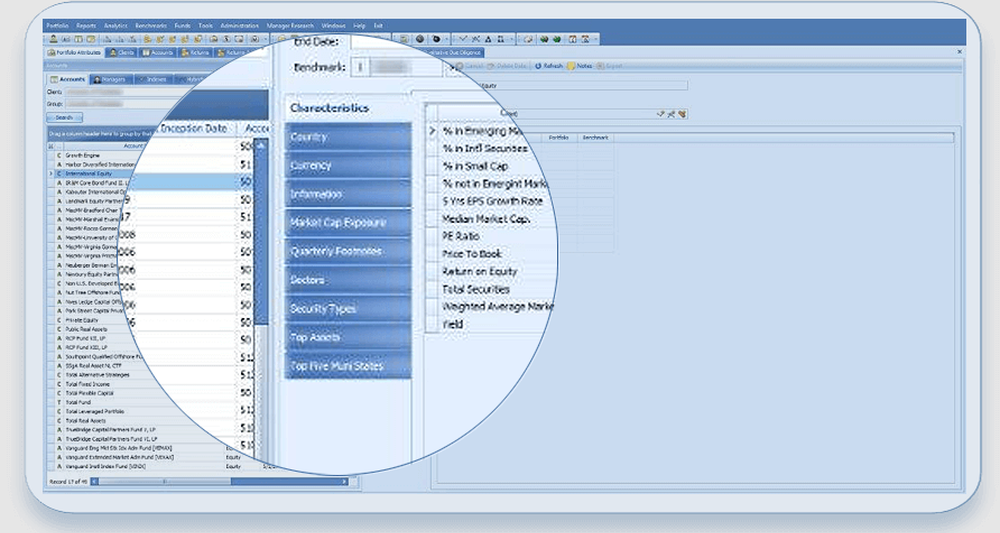Click the Delete Data button
The width and height of the screenshot is (1000, 533).
(x=507, y=66)
